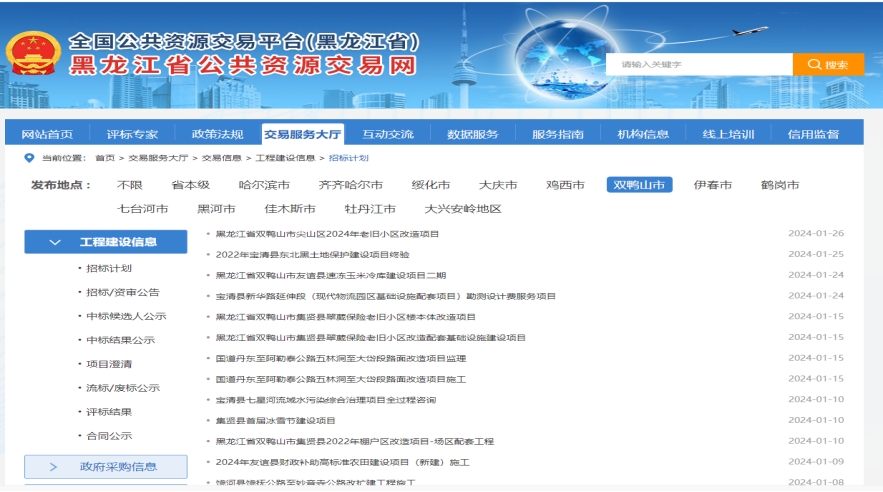Viewport: 883px width, 492px height.
Task: Choose 双鸭山市 location filter
Action: click(639, 185)
